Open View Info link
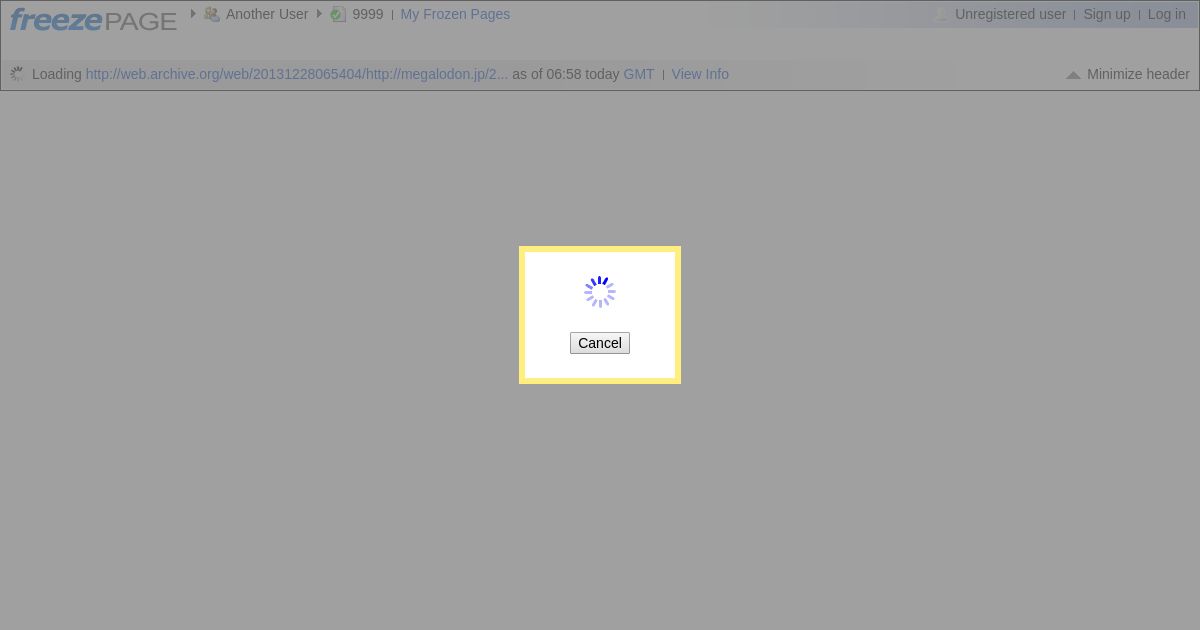The width and height of the screenshot is (1200, 630). point(700,74)
